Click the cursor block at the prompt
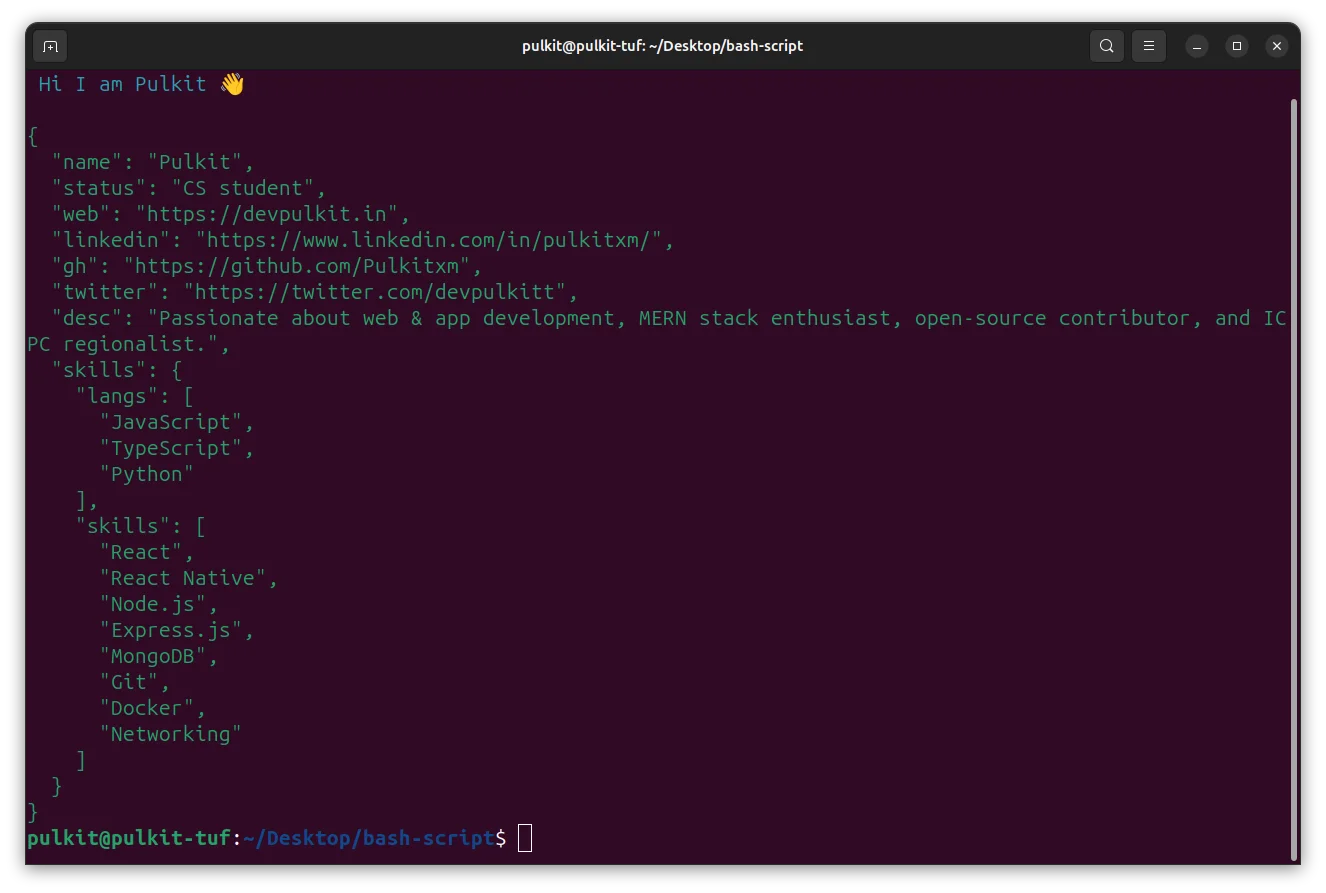The image size is (1326, 893). pyautogui.click(x=525, y=838)
